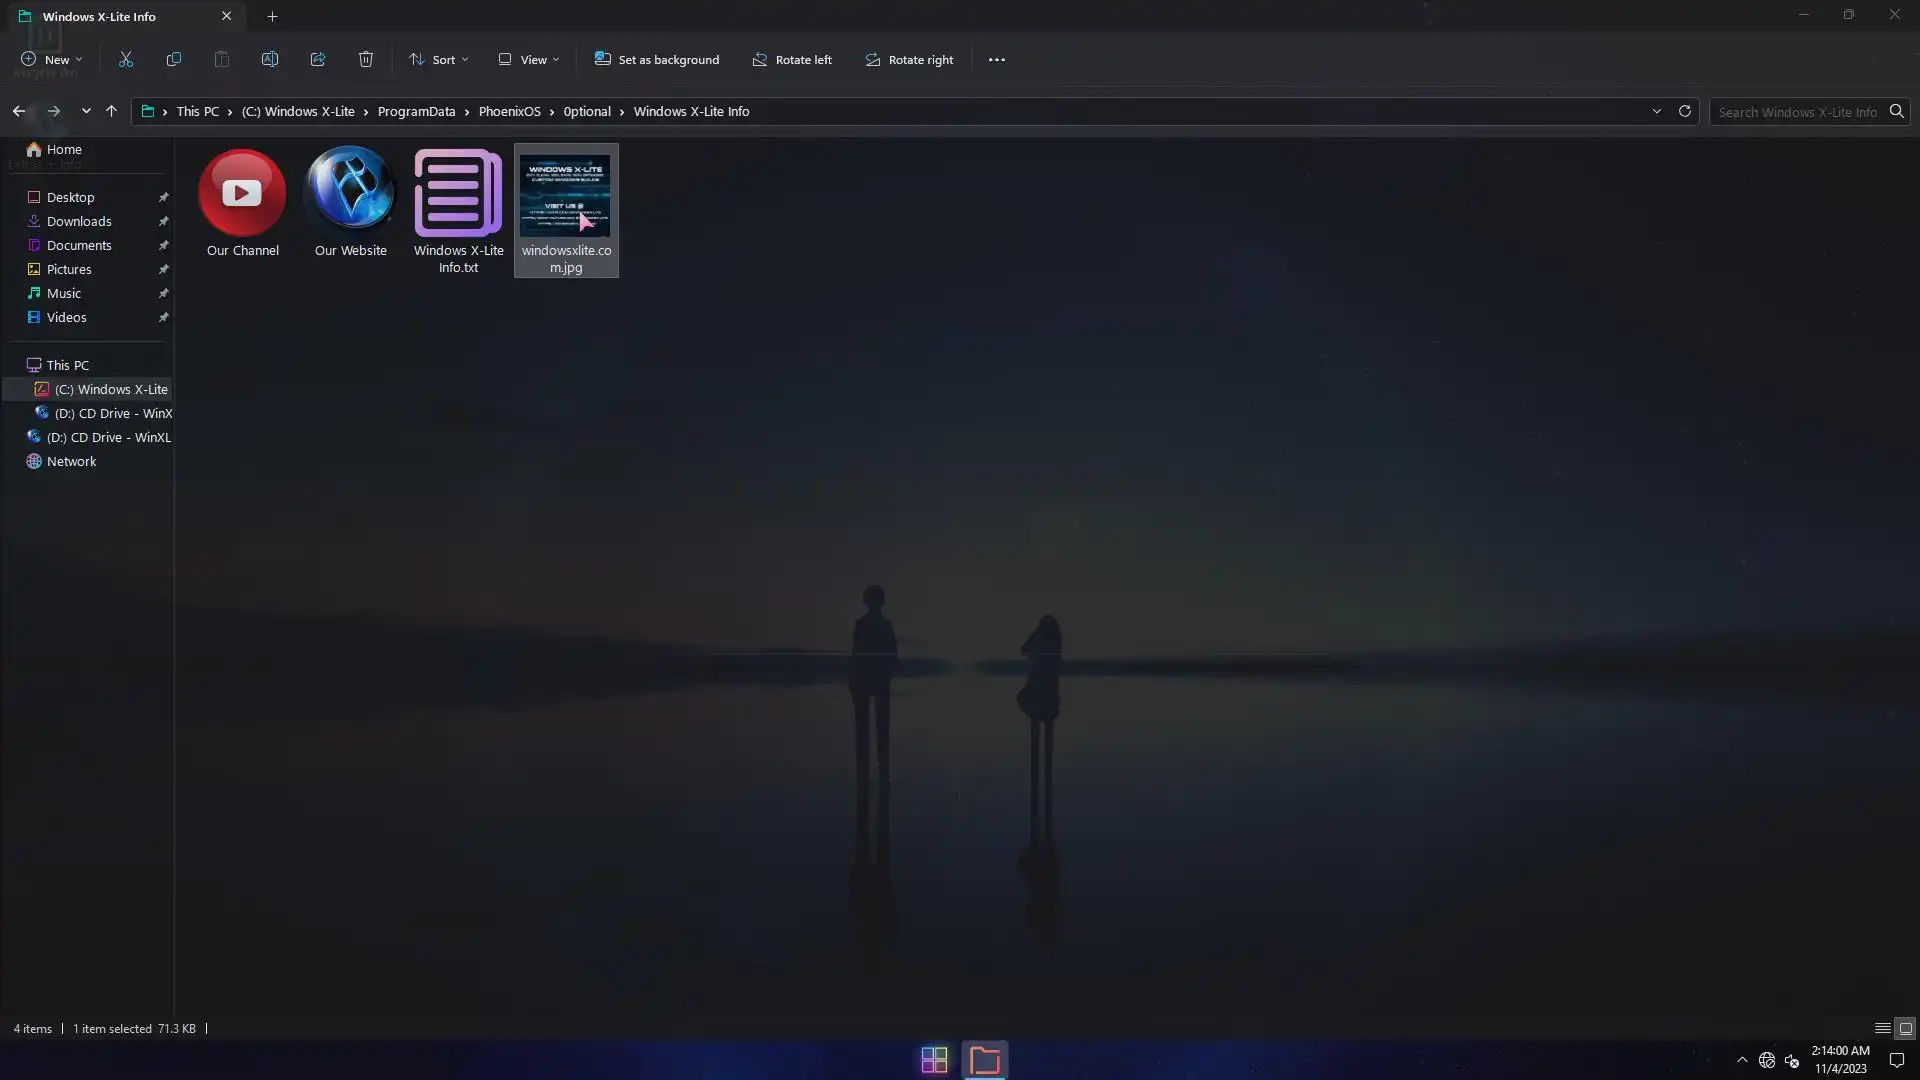
Task: Unpin Desktop from quick access
Action: 163,197
